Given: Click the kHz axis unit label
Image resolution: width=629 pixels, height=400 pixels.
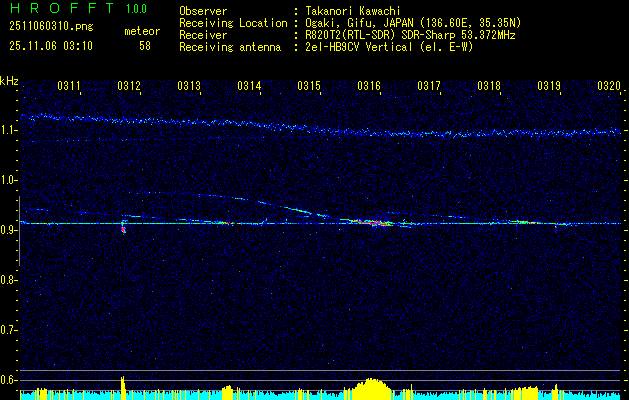Looking at the screenshot, I should pos(9,80).
